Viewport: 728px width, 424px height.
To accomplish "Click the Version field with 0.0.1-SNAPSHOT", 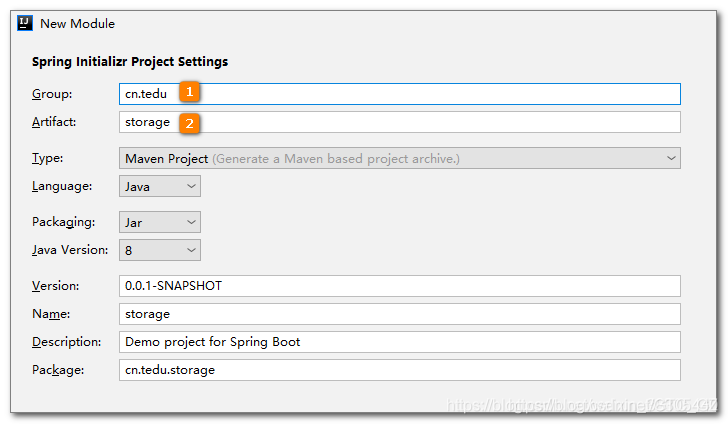I will (400, 286).
